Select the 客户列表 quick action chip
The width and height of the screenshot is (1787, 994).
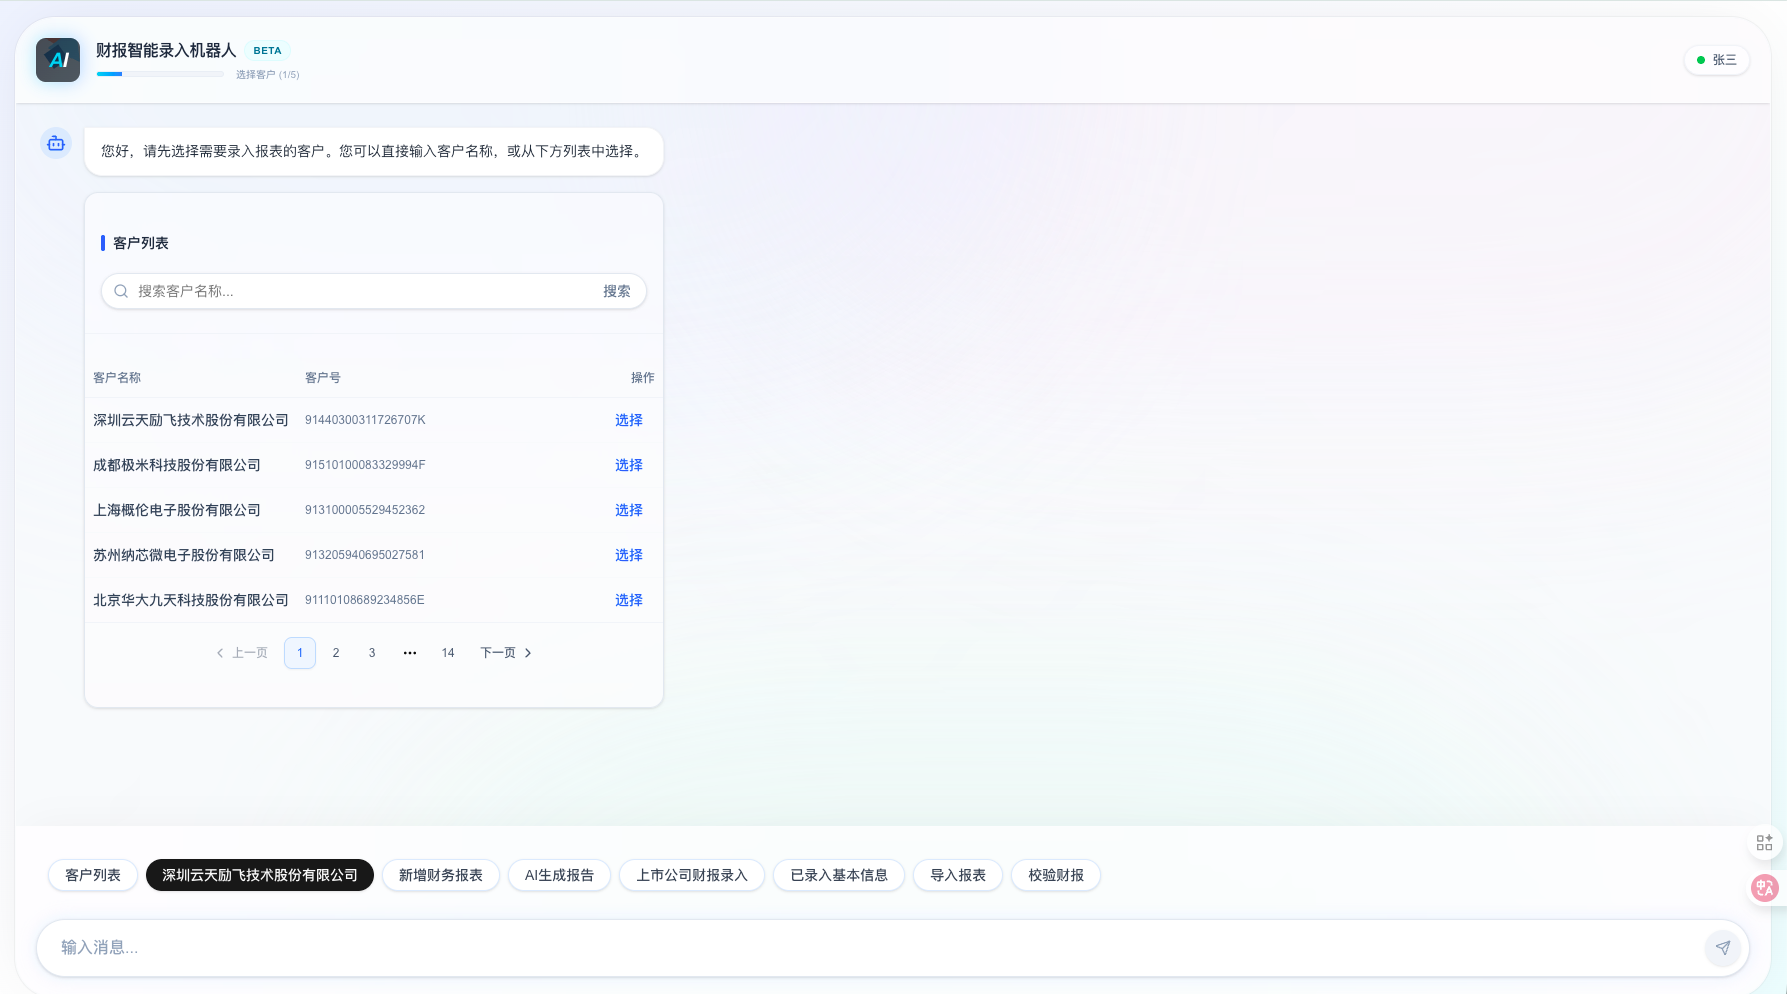point(93,875)
